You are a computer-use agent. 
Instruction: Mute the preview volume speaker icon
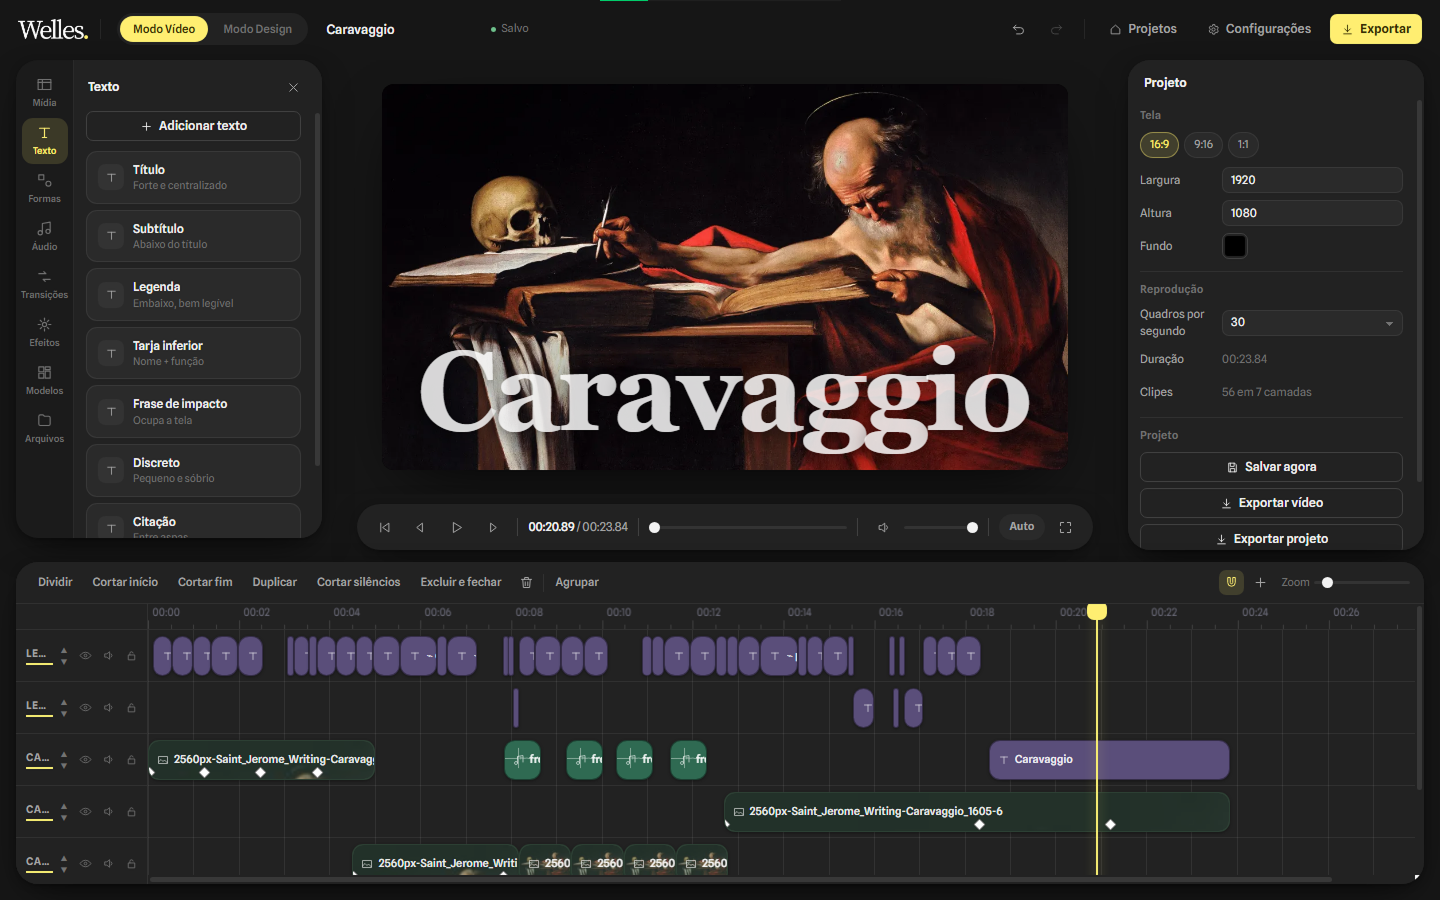(x=883, y=527)
